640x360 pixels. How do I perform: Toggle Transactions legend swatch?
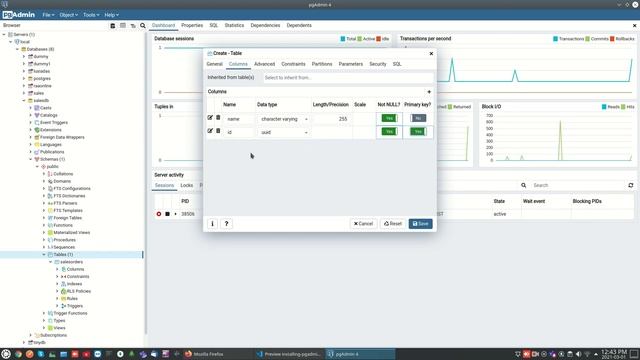point(555,39)
